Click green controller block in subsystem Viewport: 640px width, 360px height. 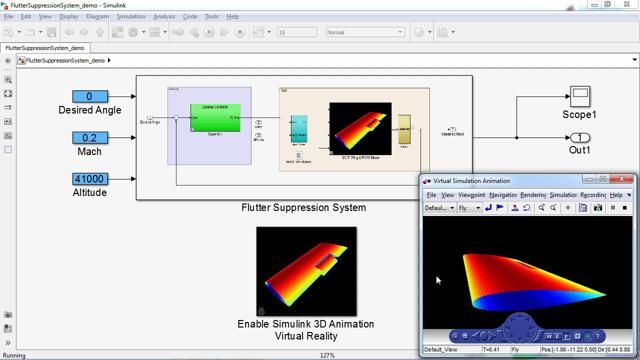215,118
